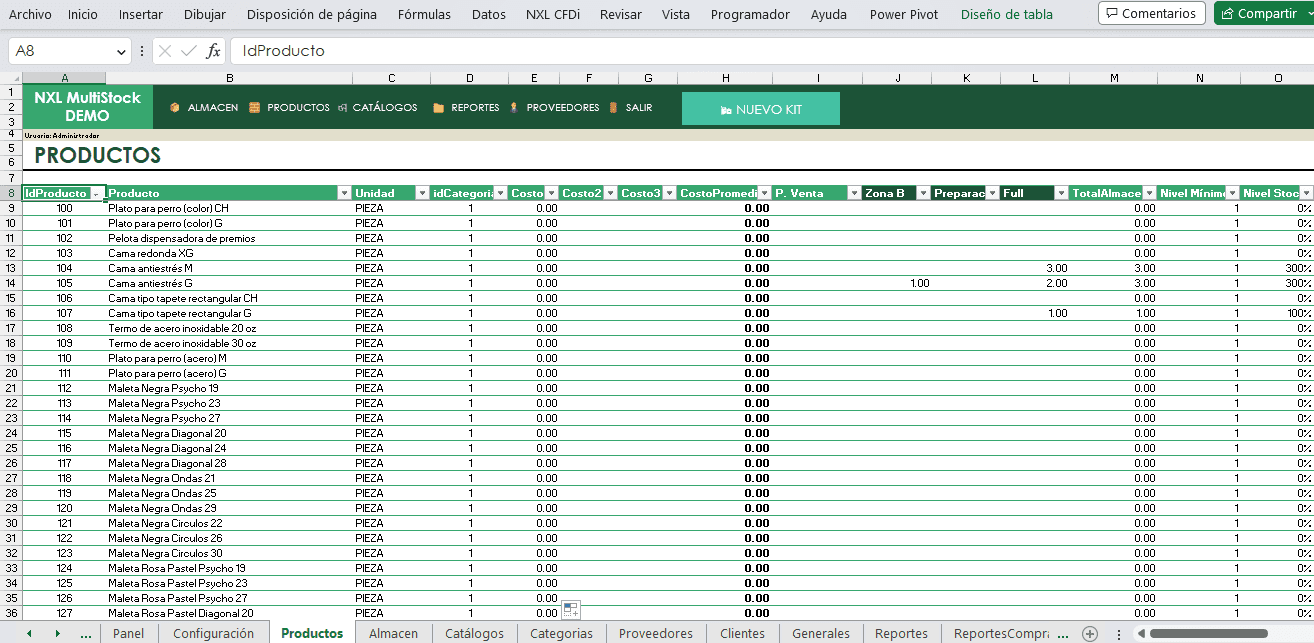Open the IdProducto column filter
Image resolution: width=1314 pixels, height=643 pixels.
tap(97, 193)
